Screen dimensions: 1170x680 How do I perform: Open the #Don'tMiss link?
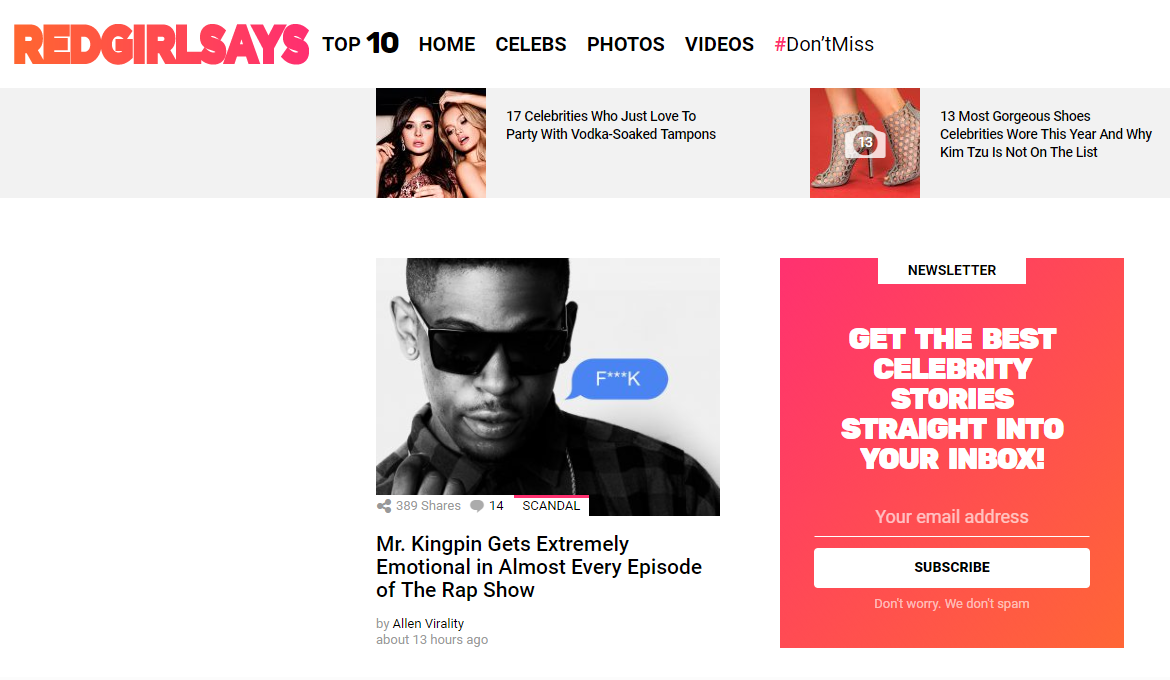click(824, 45)
